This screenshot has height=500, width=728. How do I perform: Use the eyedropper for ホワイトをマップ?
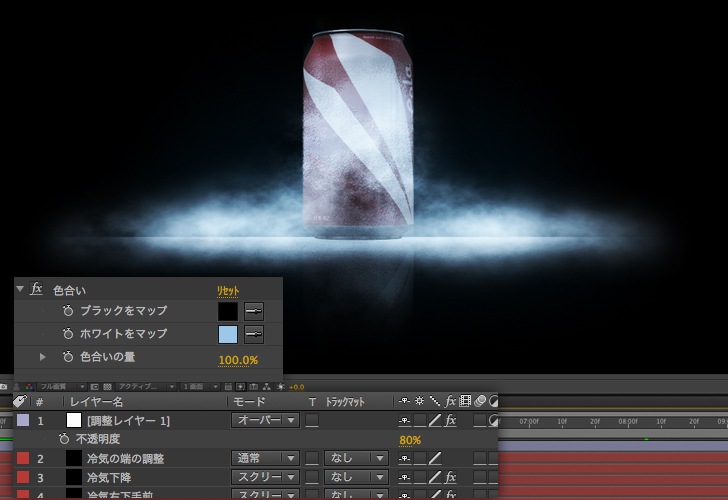click(x=254, y=334)
